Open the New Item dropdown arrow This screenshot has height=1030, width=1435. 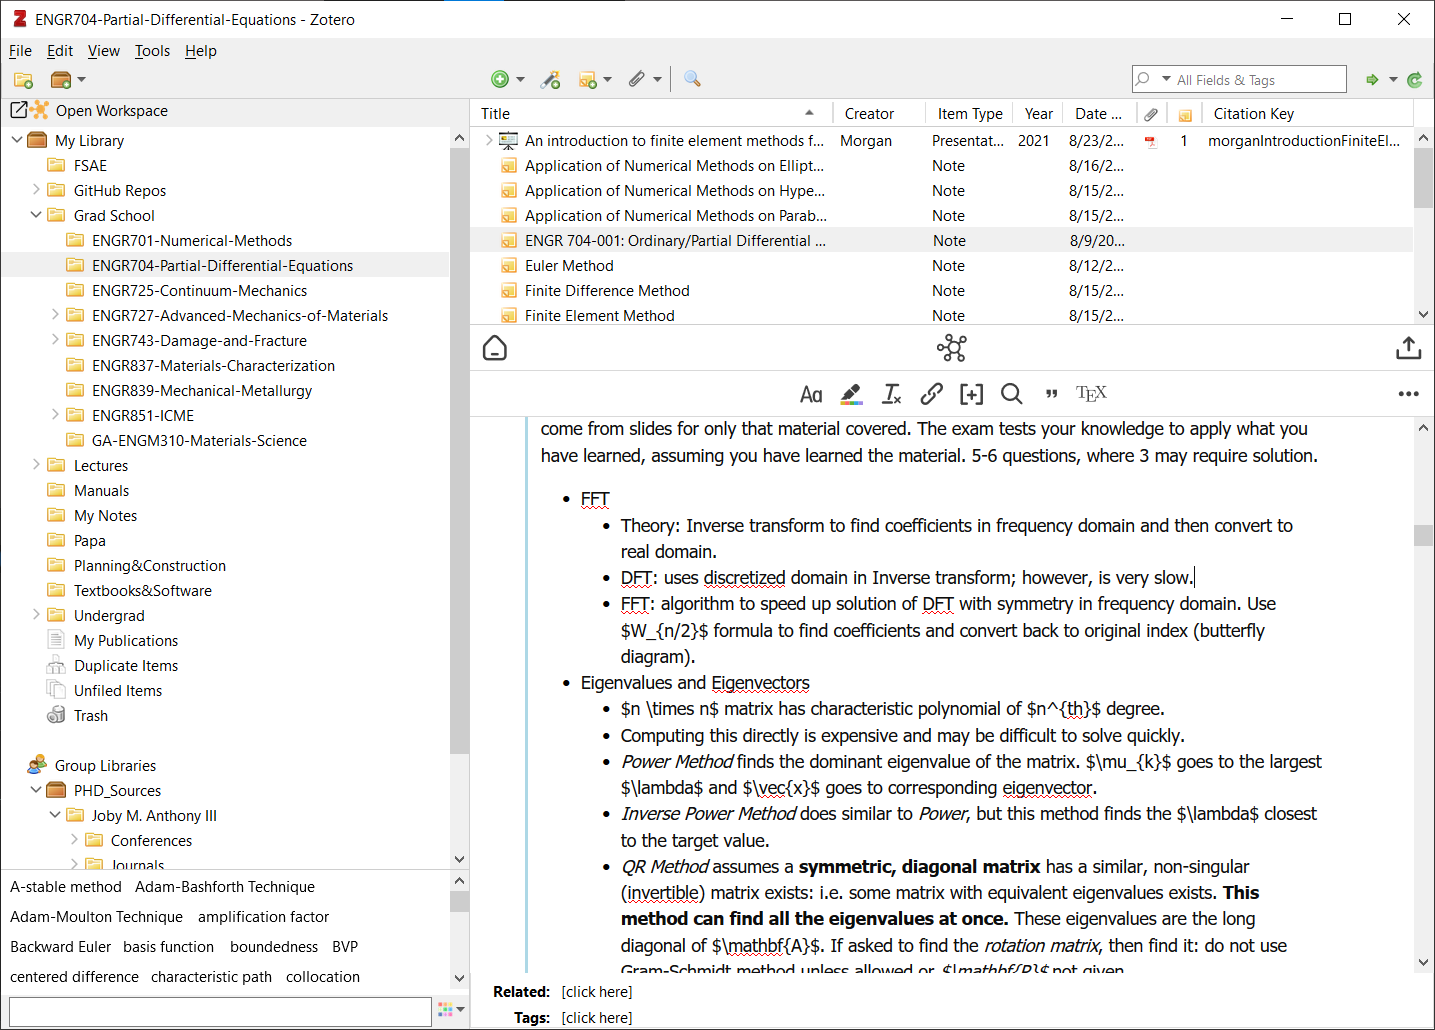(x=518, y=79)
